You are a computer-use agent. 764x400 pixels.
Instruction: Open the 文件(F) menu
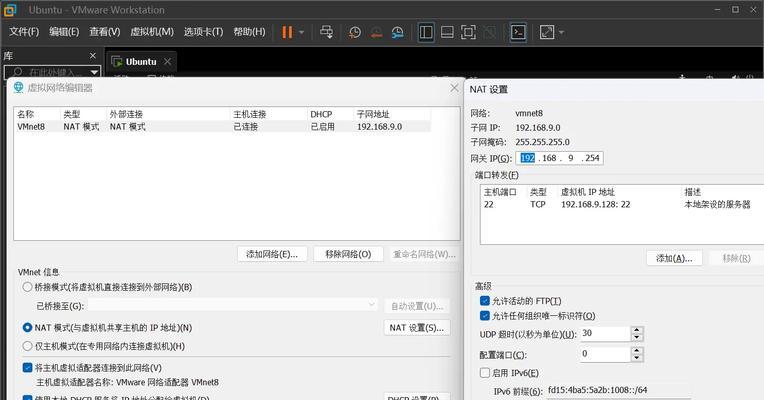[x=24, y=32]
